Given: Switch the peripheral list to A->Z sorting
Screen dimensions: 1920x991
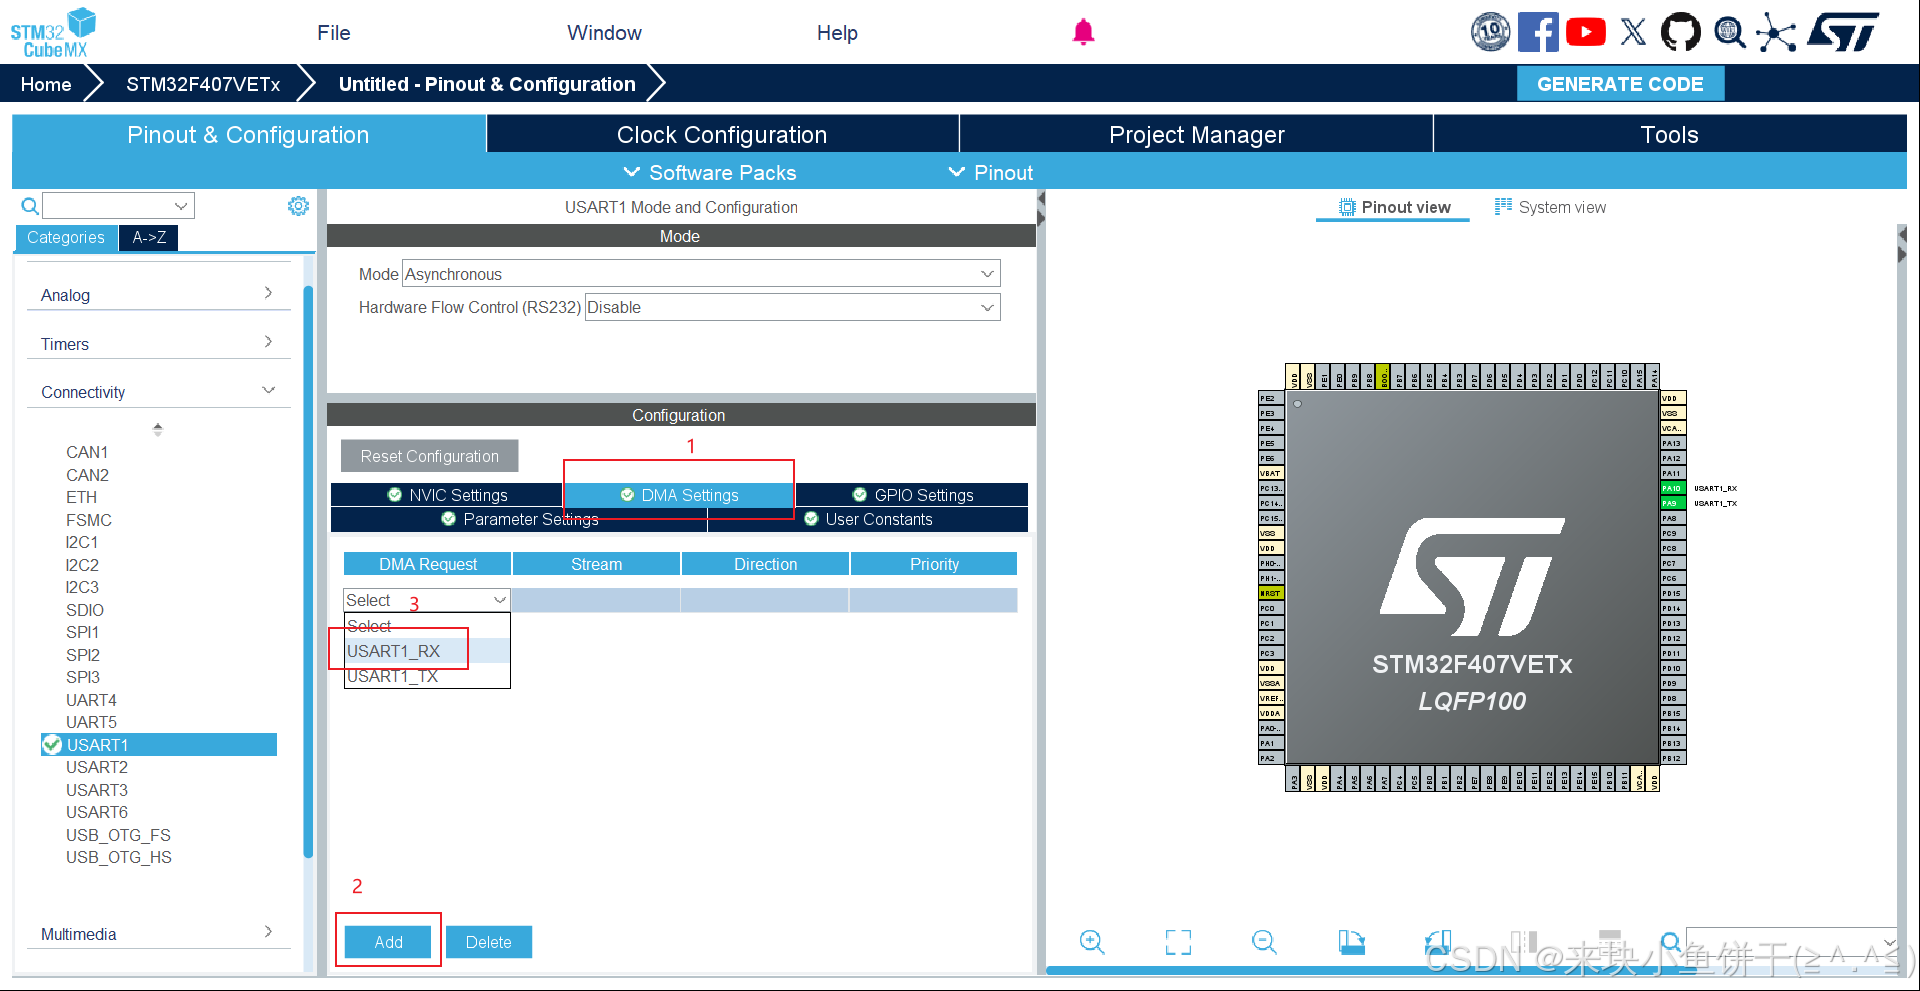Looking at the screenshot, I should pyautogui.click(x=148, y=238).
